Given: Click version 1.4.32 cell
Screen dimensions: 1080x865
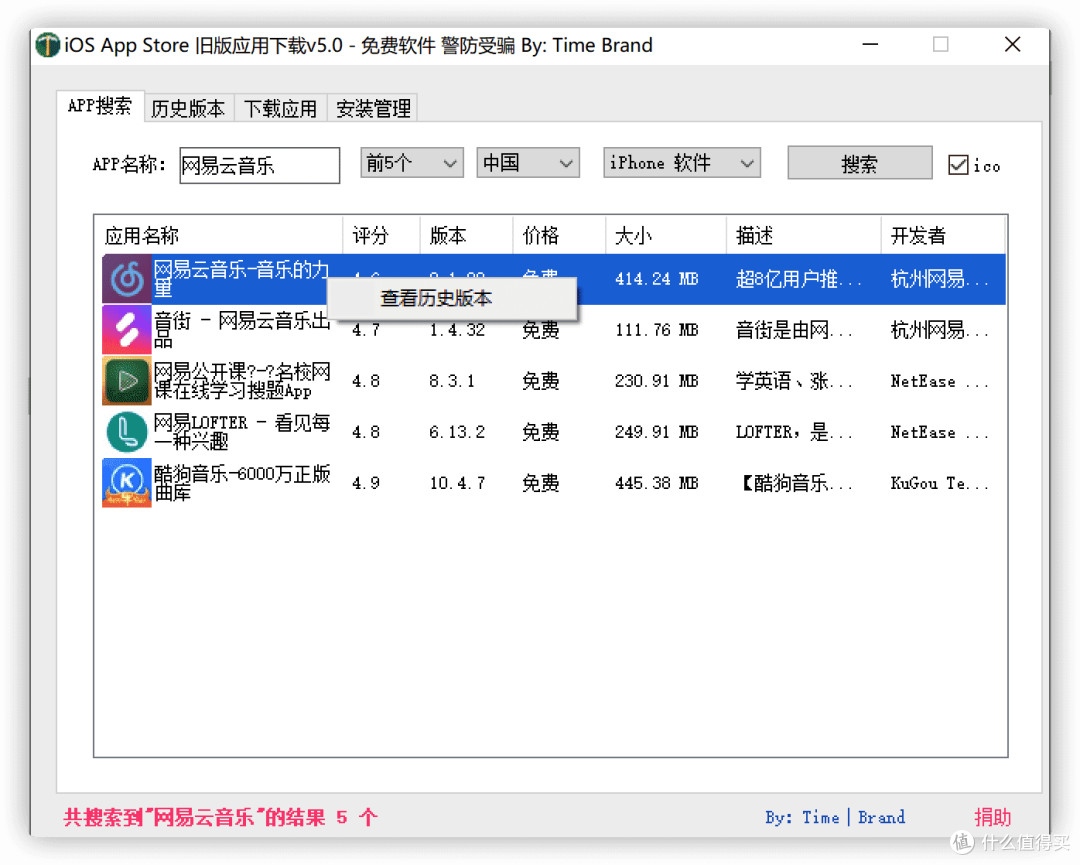Looking at the screenshot, I should [457, 330].
